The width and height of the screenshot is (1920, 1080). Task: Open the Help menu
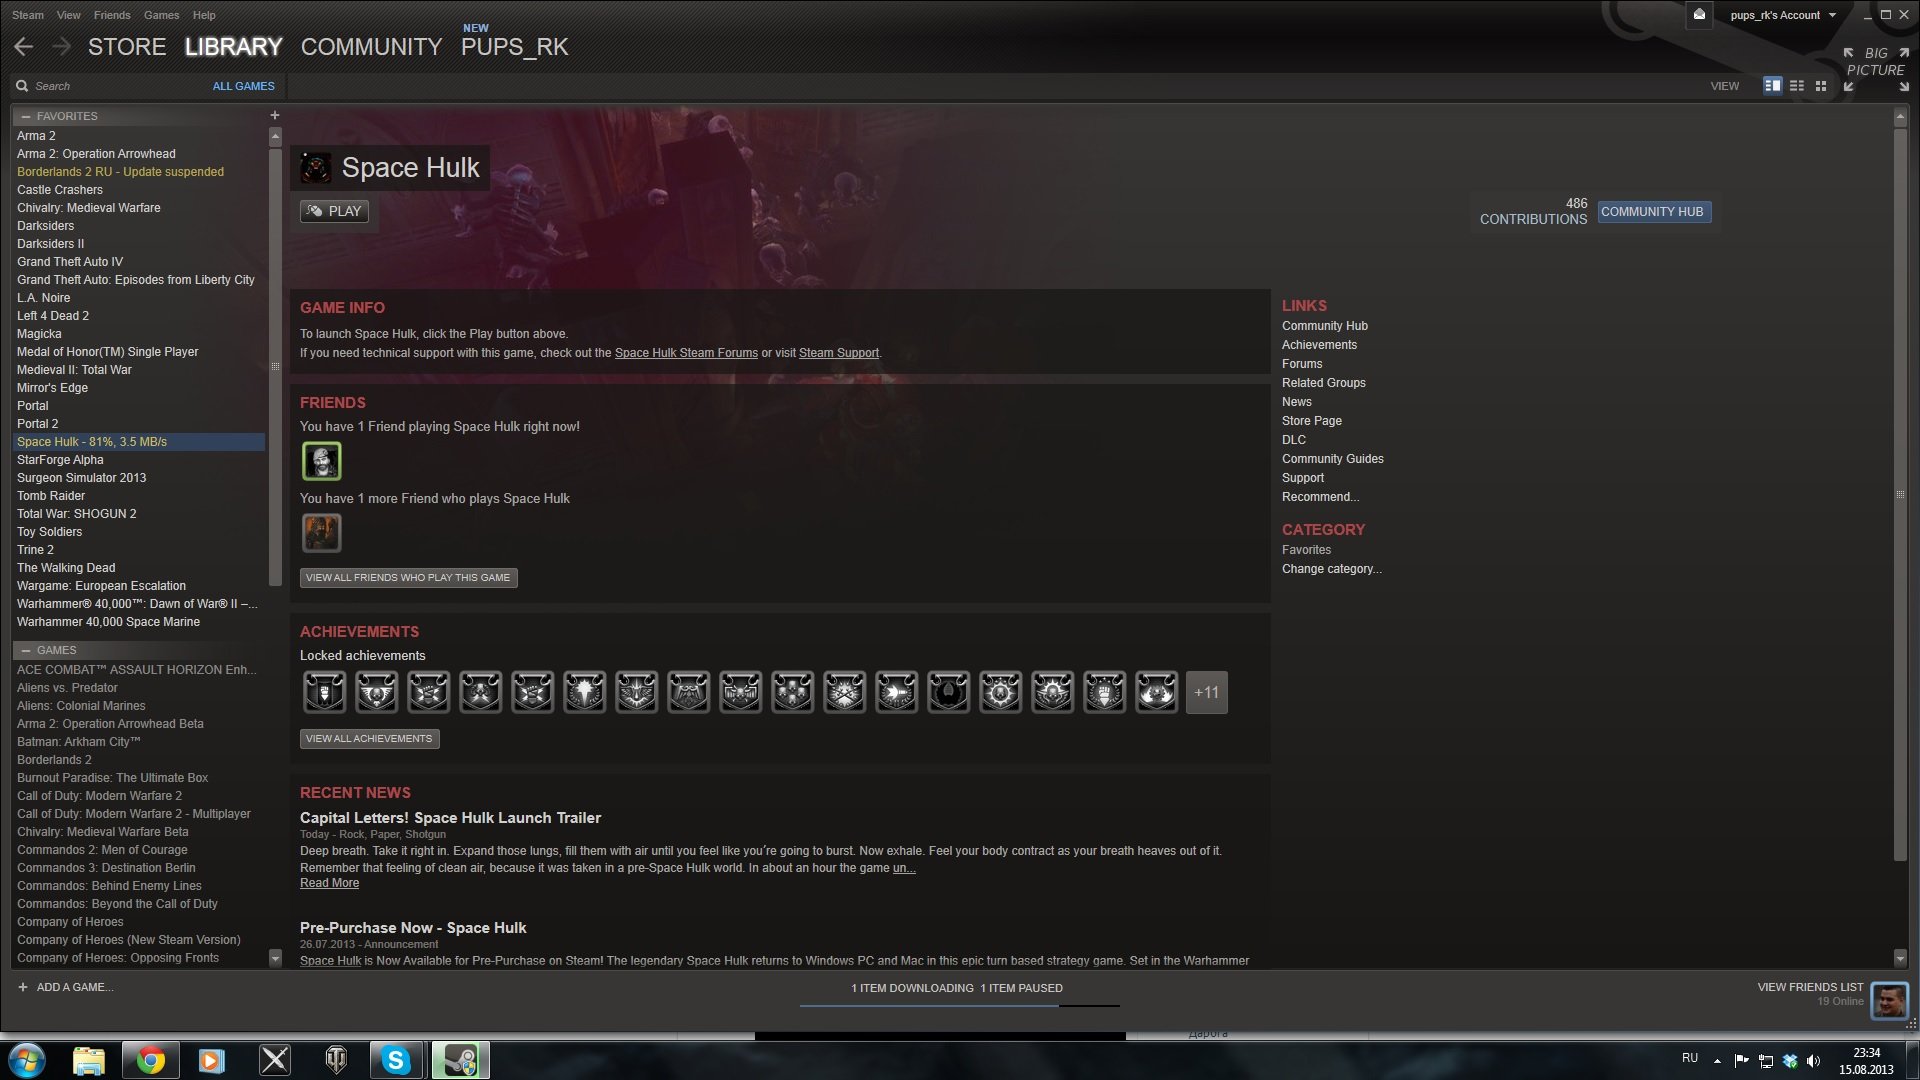pos(204,15)
